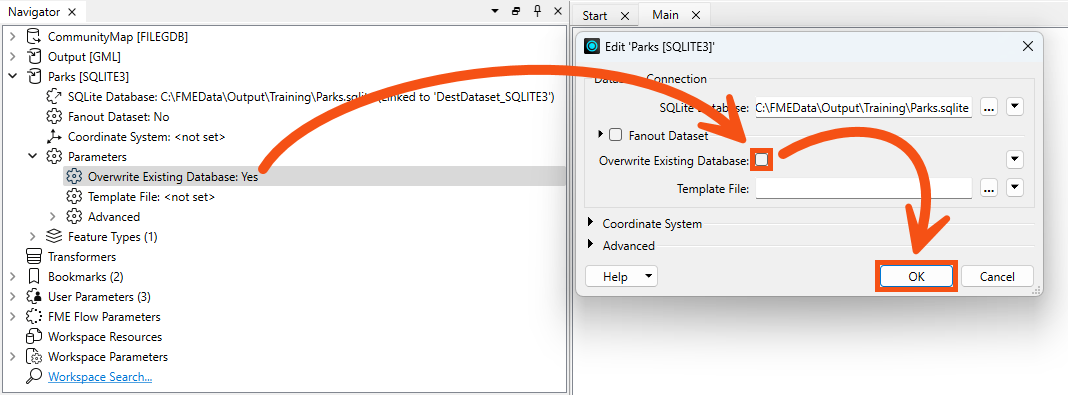Expand the Output GML tree node
Image resolution: width=1068 pixels, height=395 pixels.
pos(13,57)
